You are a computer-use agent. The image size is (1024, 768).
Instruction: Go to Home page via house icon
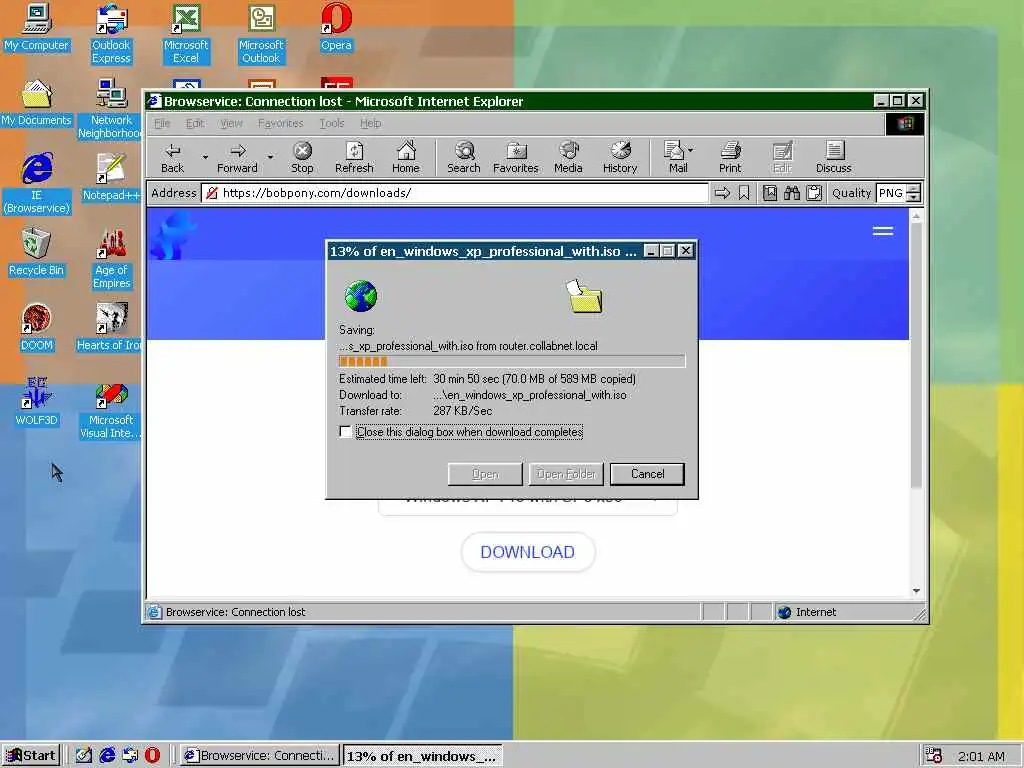(406, 157)
